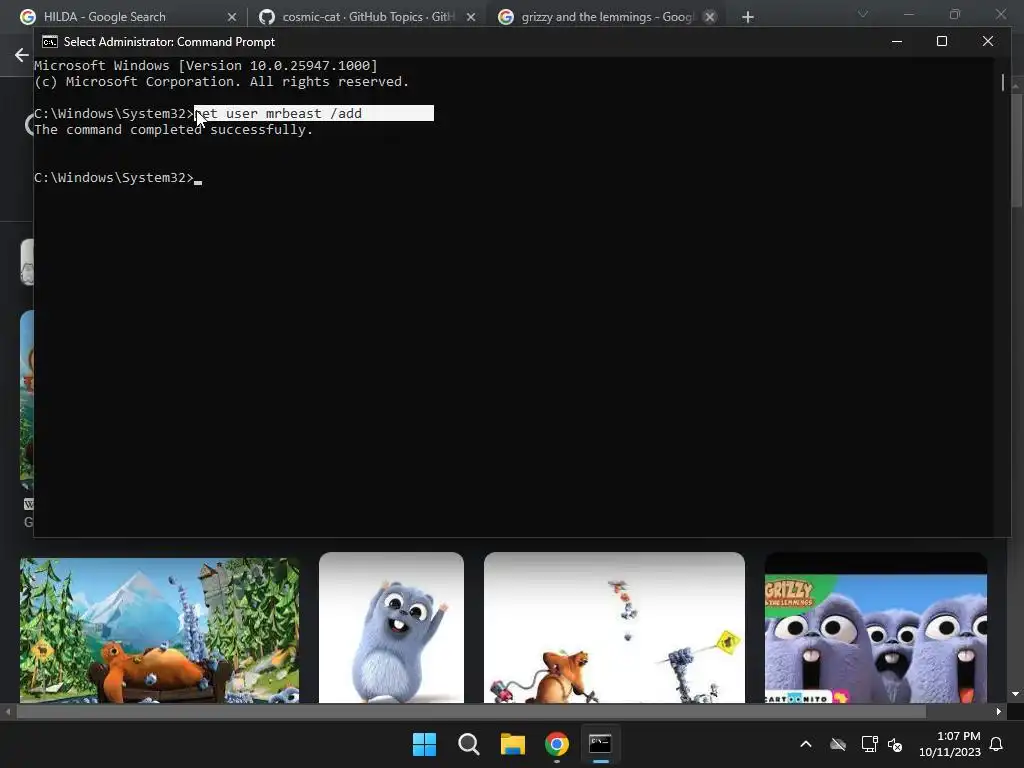
Task: Open the Windows Start menu
Action: (424, 744)
